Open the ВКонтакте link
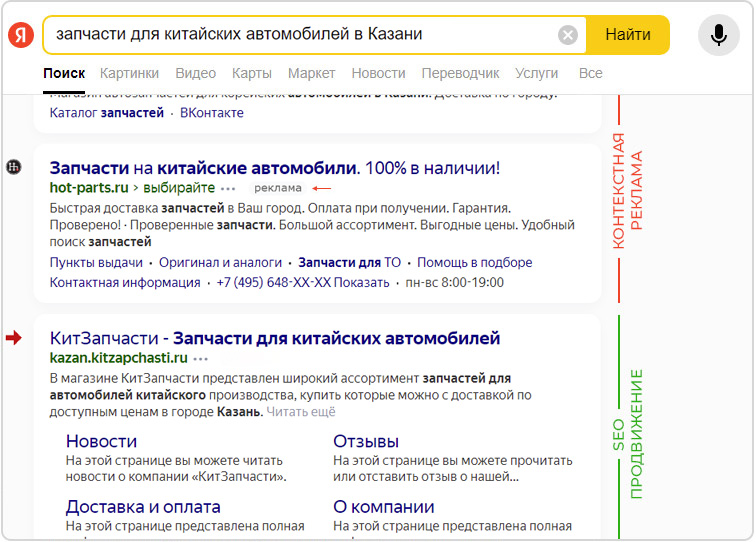Image resolution: width=756 pixels, height=542 pixels. tap(212, 113)
